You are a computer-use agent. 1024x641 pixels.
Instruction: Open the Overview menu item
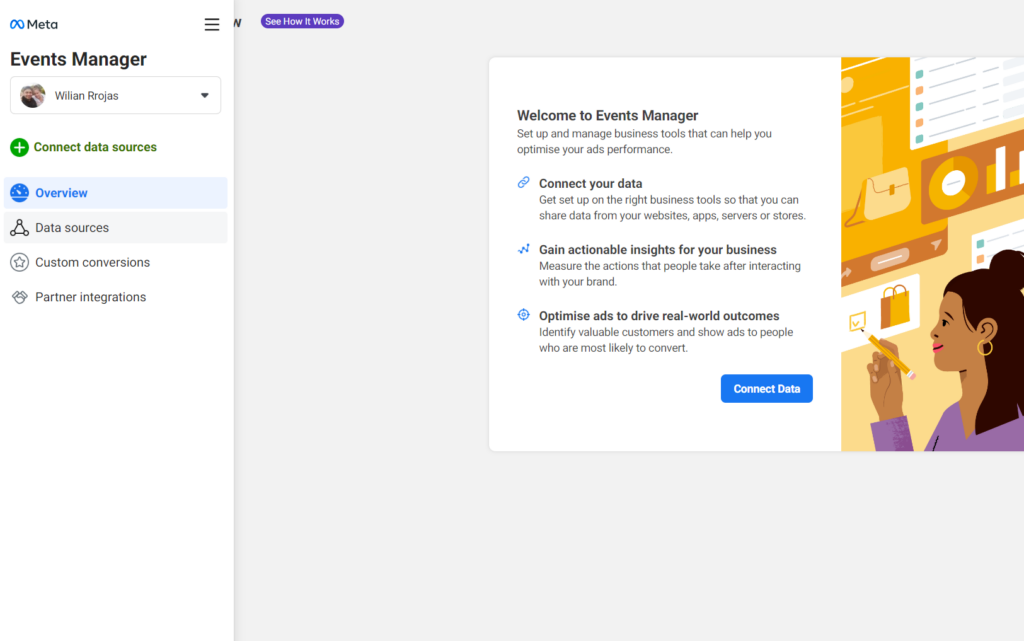click(x=116, y=193)
